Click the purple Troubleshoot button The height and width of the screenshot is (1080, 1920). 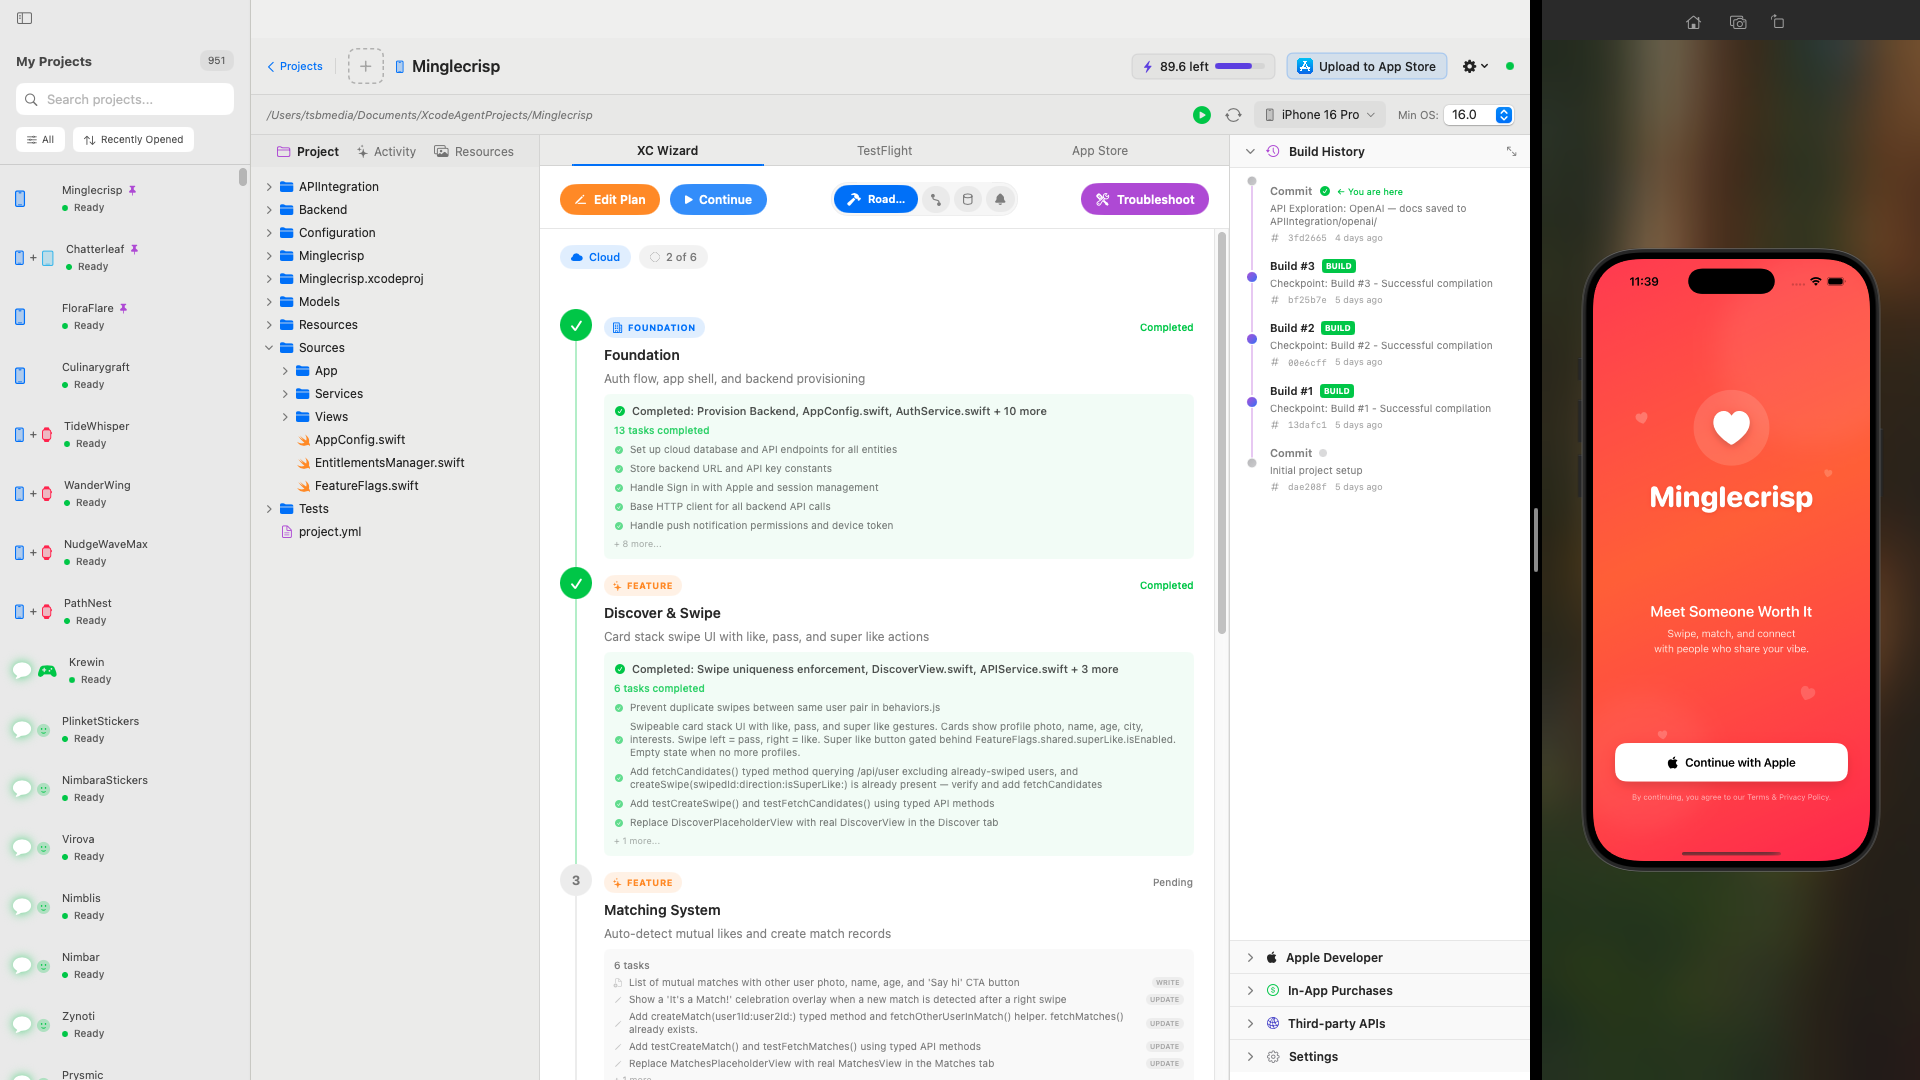[1144, 199]
